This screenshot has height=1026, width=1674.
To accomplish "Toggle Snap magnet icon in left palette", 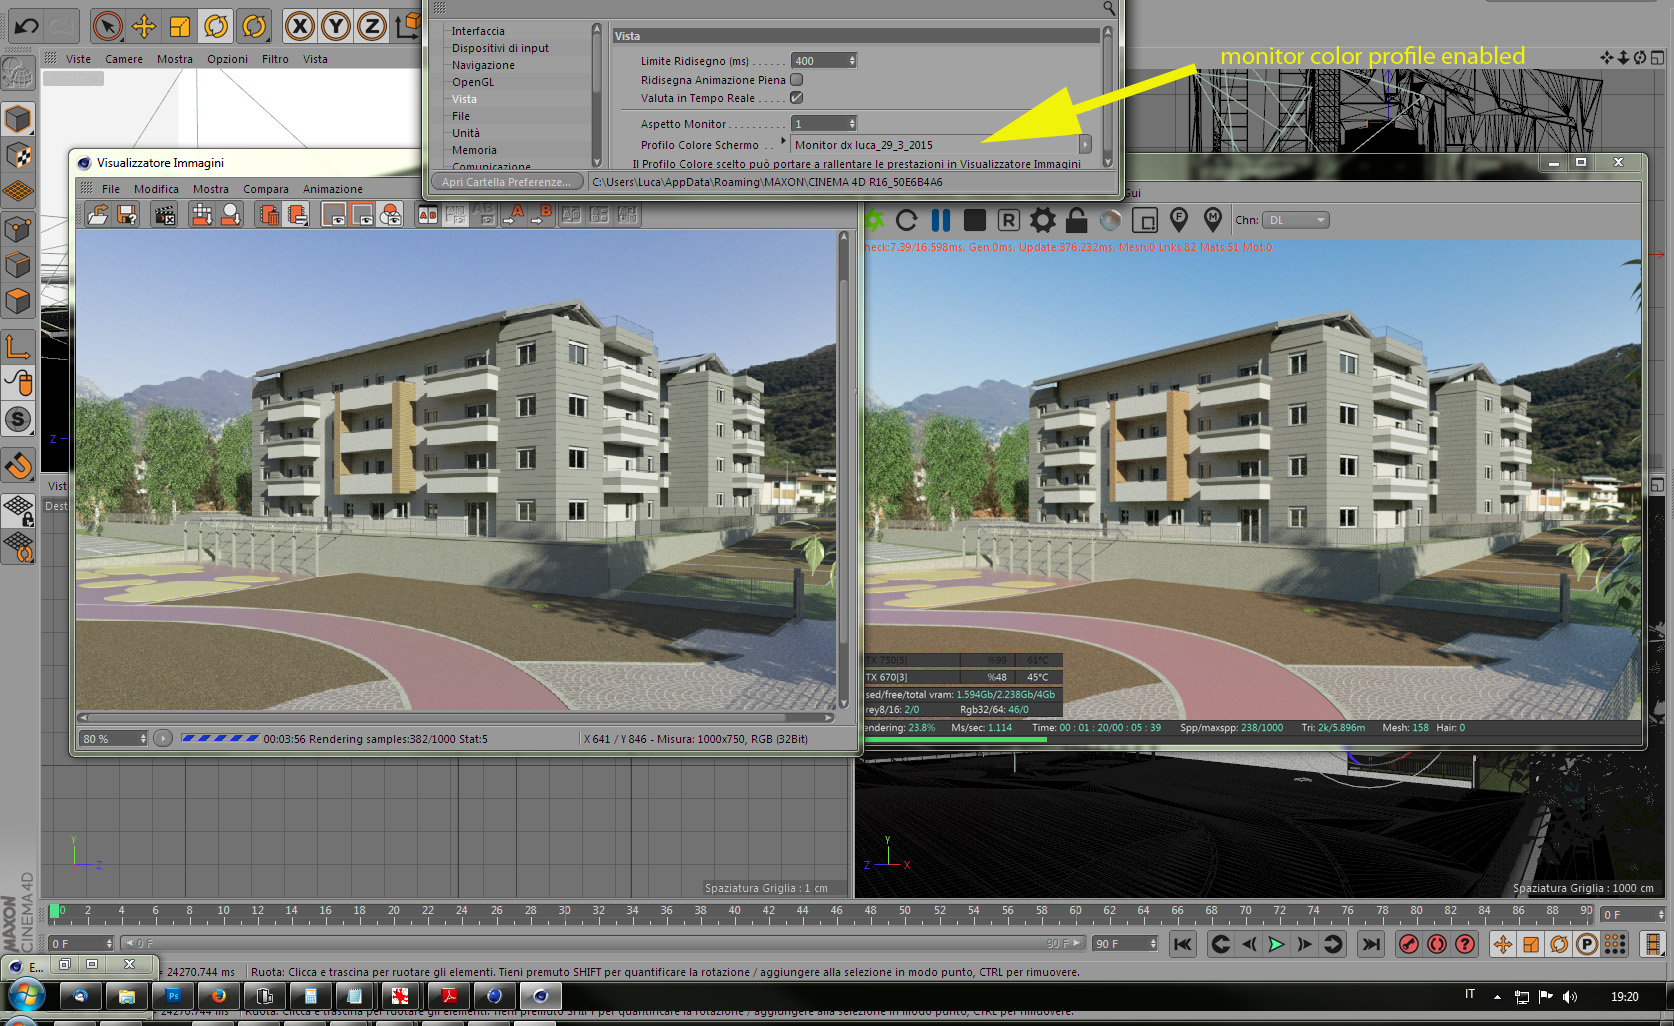I will [18, 465].
